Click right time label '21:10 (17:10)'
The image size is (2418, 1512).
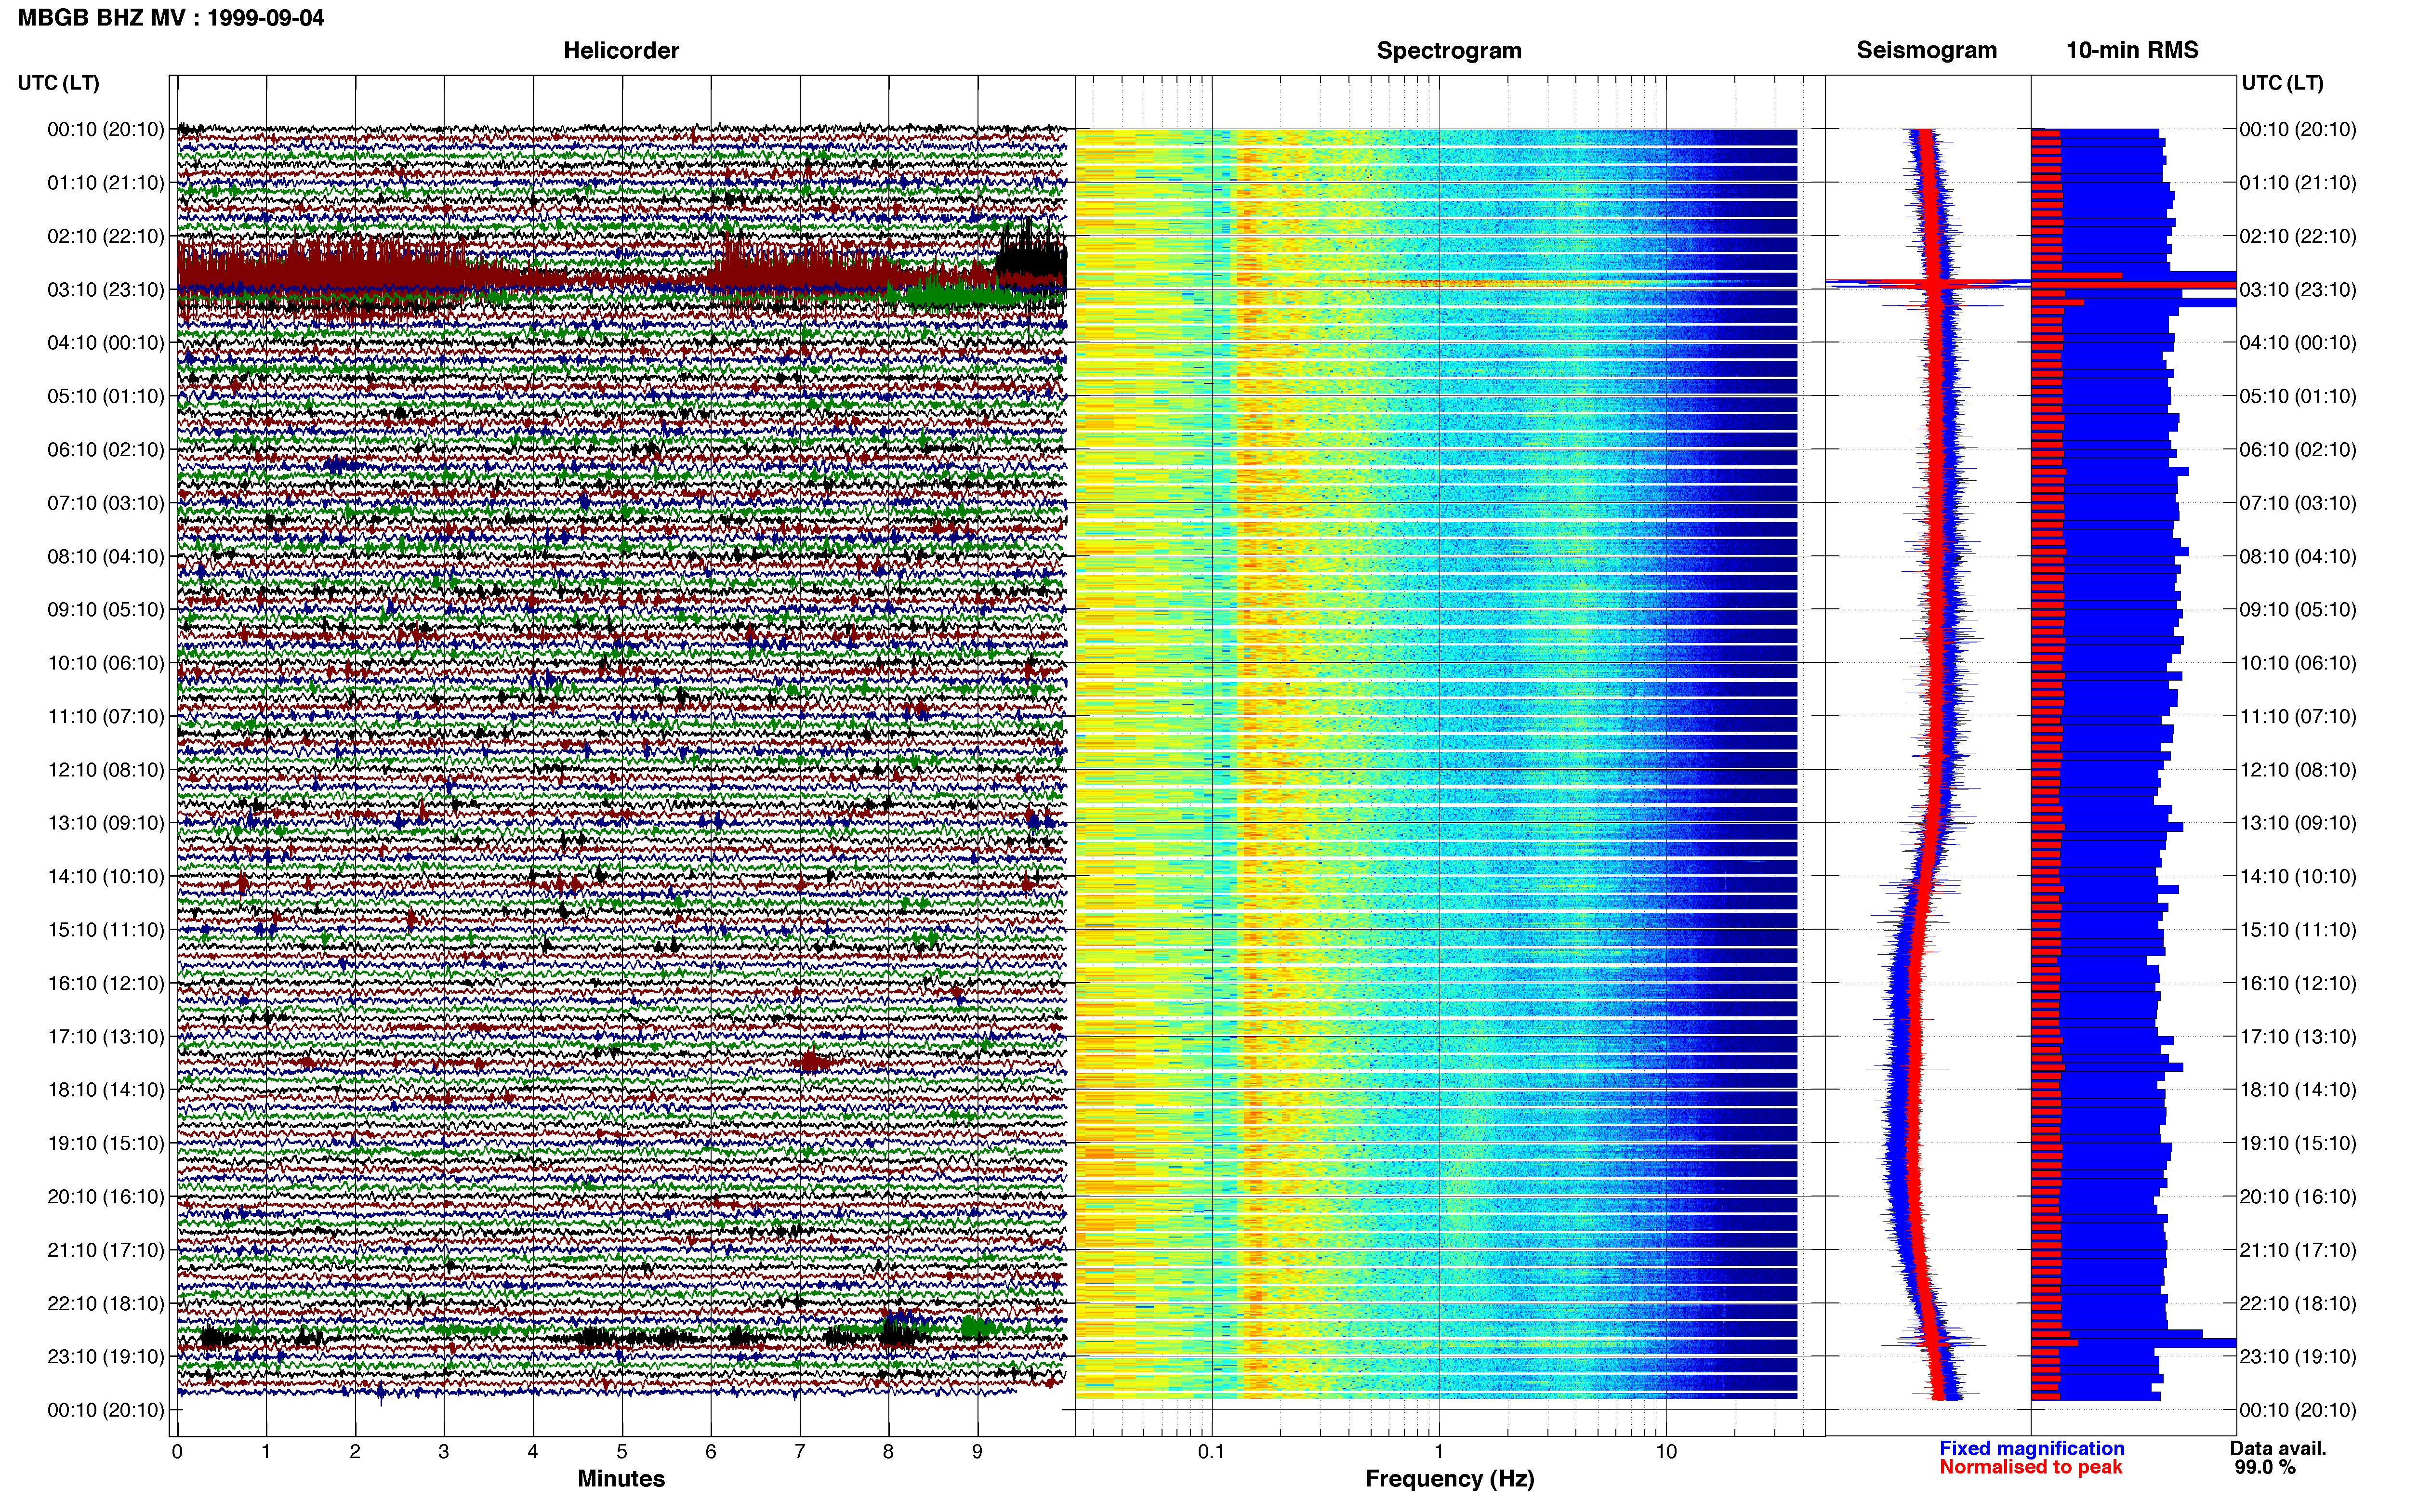(2298, 1250)
